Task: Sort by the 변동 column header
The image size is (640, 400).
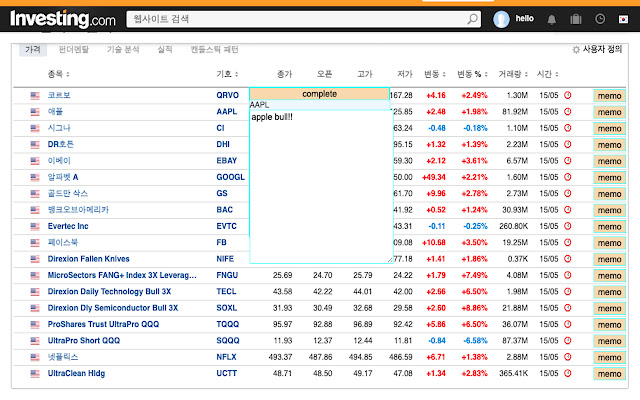Action: click(435, 74)
